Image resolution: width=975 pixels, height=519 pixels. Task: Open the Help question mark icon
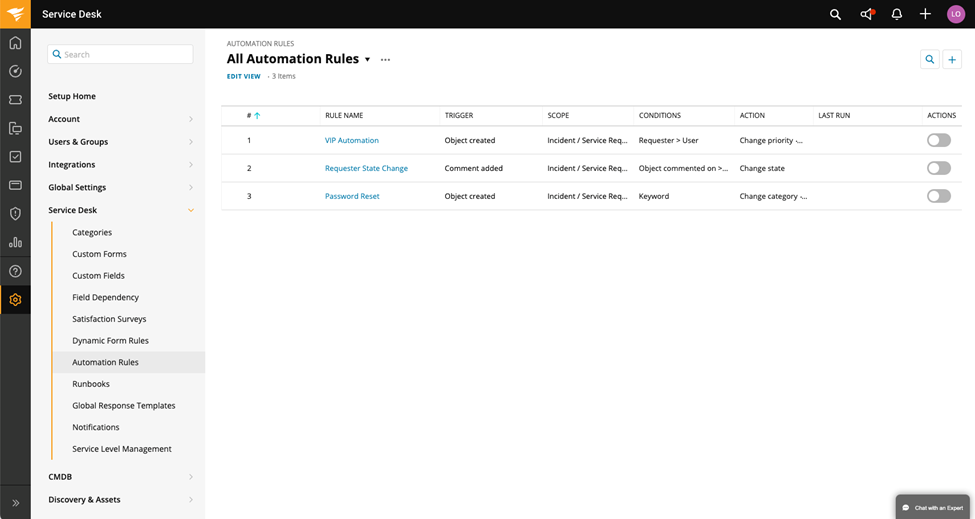pyautogui.click(x=15, y=271)
